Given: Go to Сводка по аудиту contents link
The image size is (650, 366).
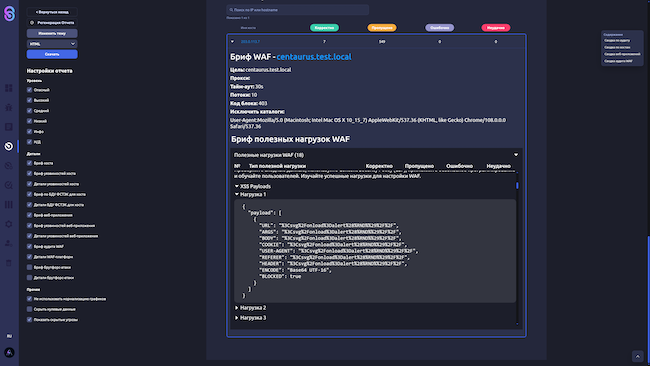Looking at the screenshot, I should pyautogui.click(x=617, y=41).
